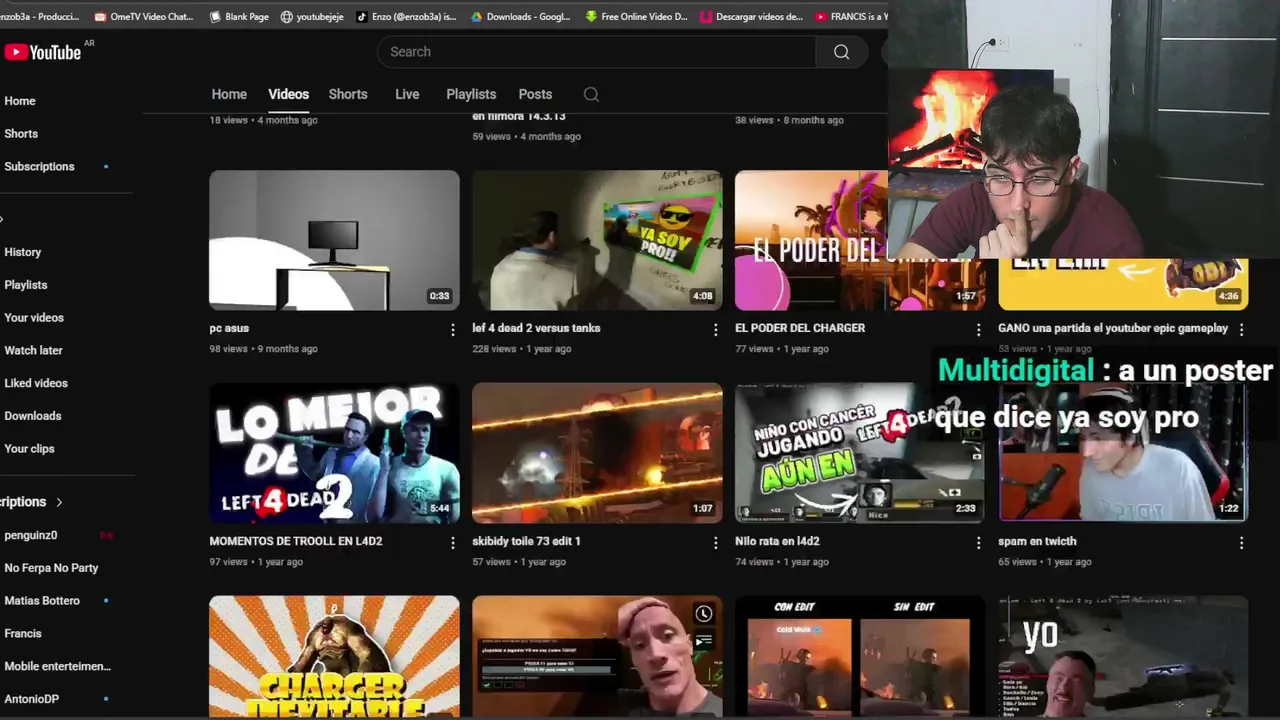This screenshot has height=720, width=1280.
Task: Open AntonioDP channel subscription
Action: click(x=32, y=699)
